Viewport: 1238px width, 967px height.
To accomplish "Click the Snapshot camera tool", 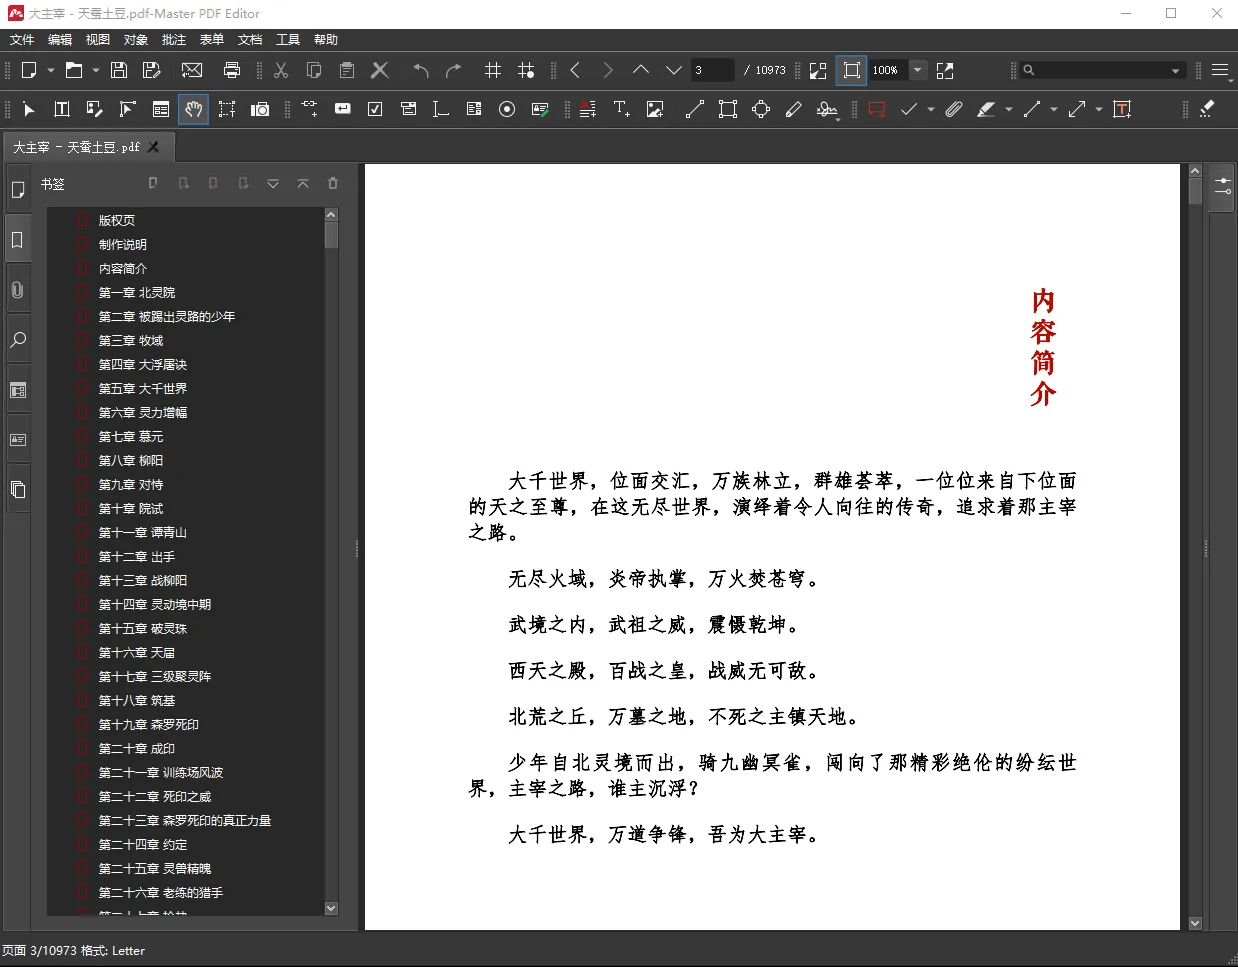I will 260,109.
